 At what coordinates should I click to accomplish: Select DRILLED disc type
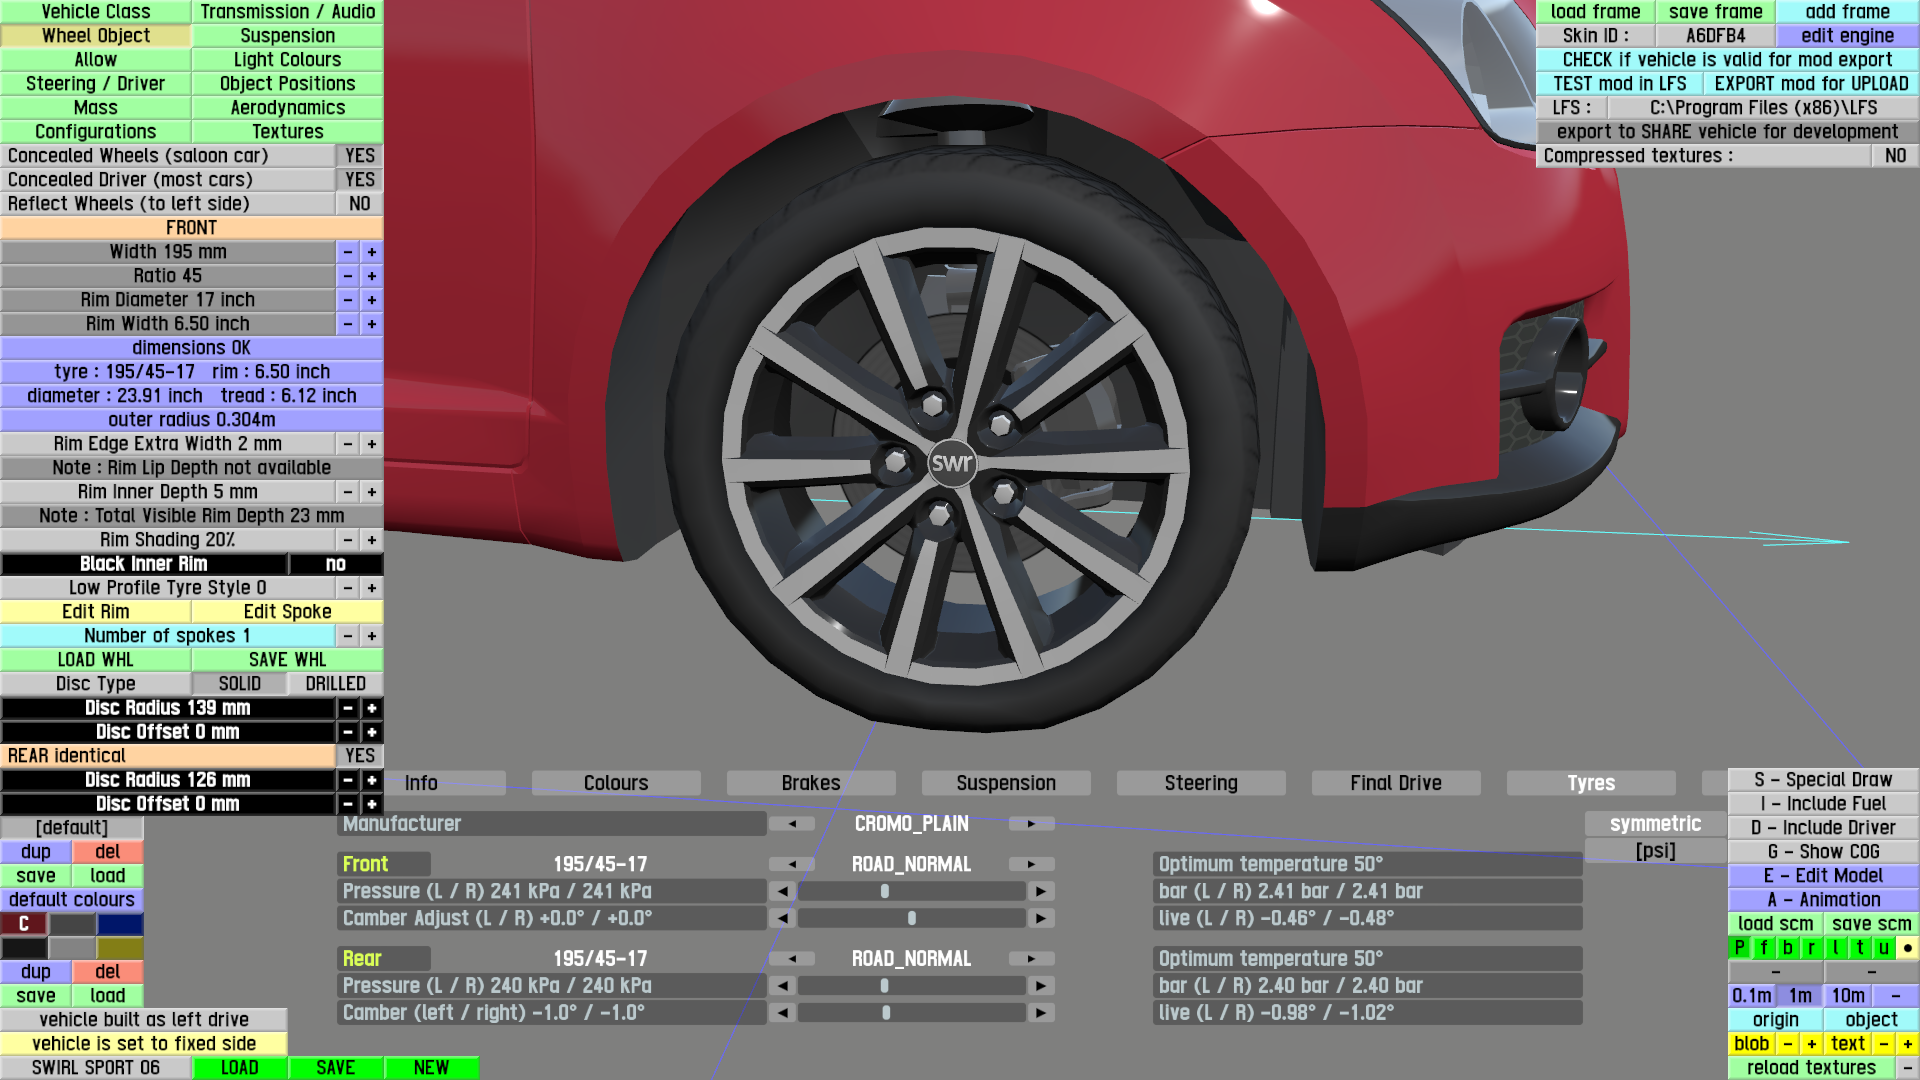pos(335,684)
